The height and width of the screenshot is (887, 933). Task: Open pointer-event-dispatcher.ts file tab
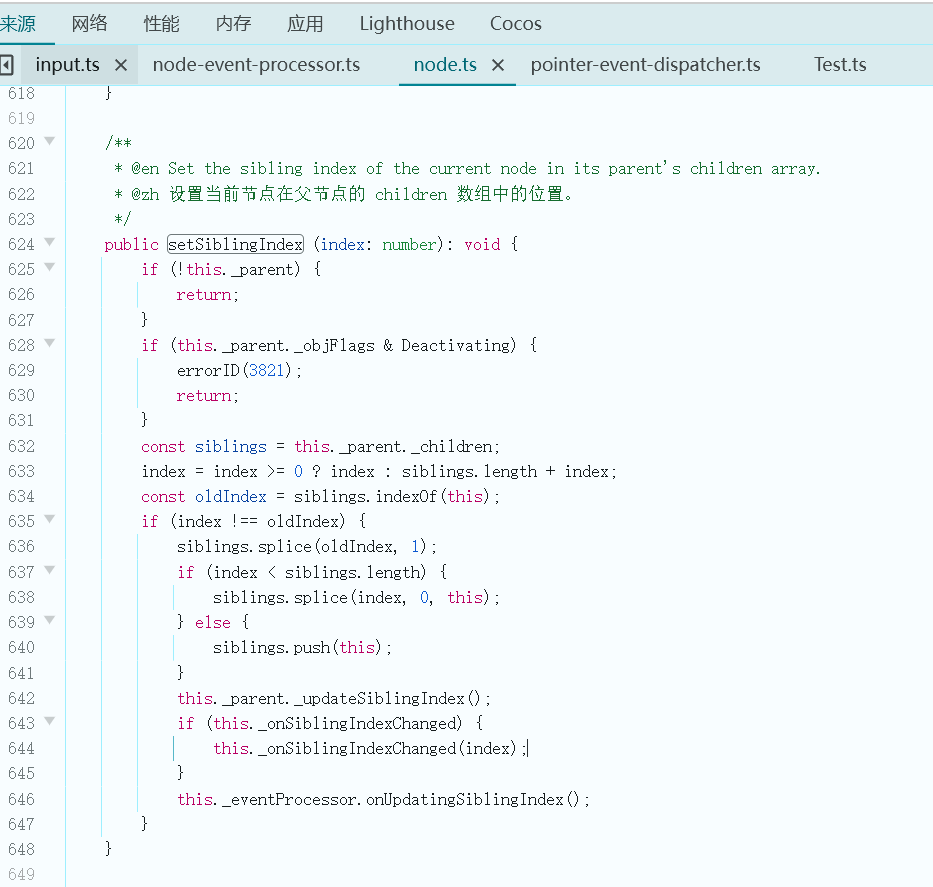tap(645, 64)
